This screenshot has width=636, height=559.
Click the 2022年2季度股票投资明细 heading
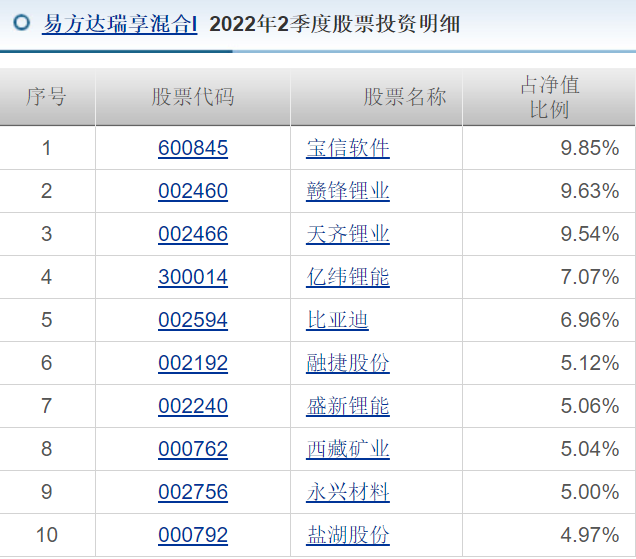pos(335,24)
